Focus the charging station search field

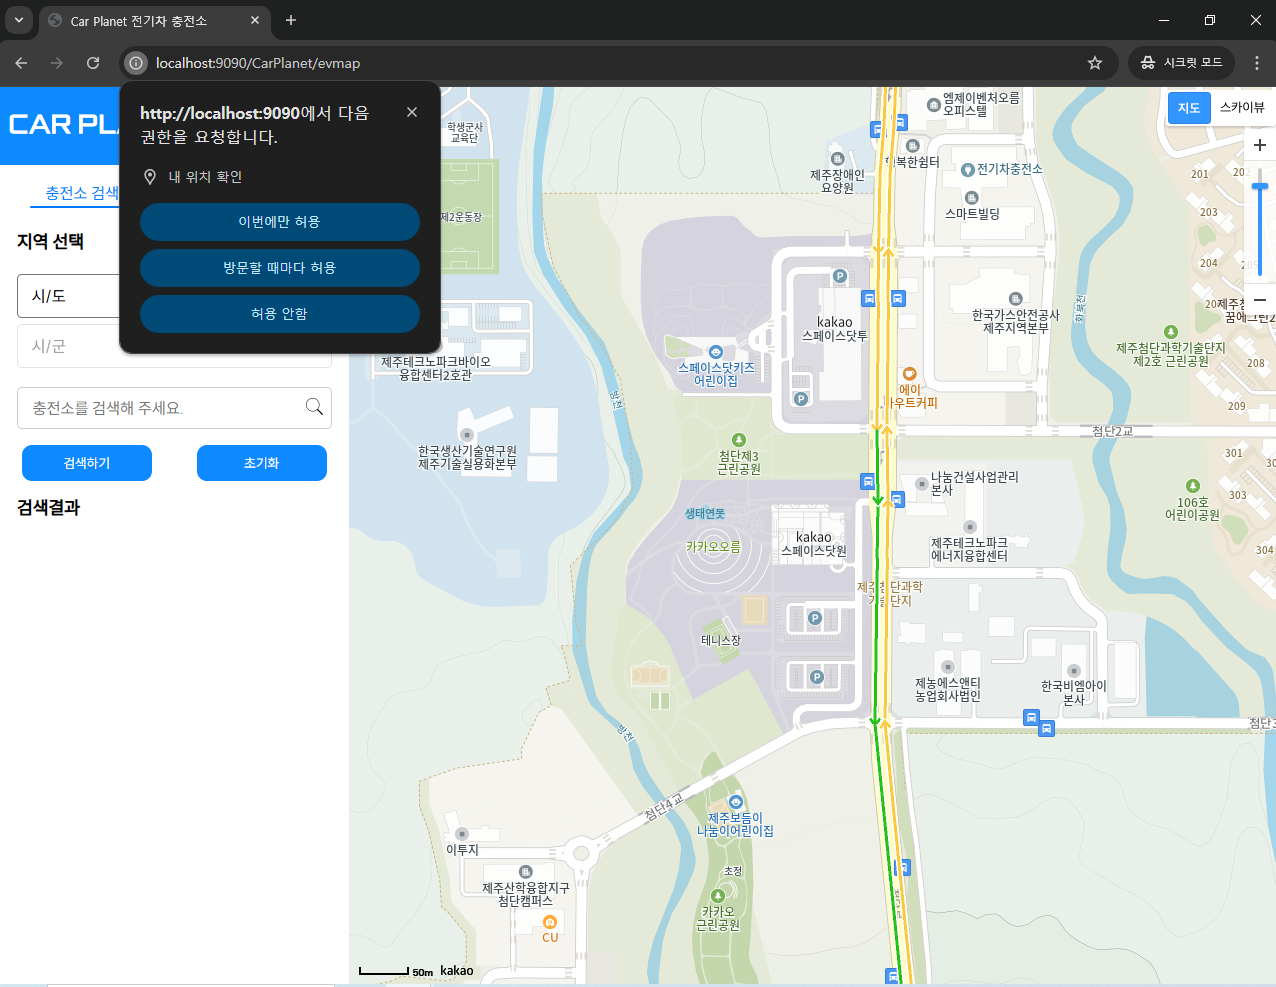(174, 408)
